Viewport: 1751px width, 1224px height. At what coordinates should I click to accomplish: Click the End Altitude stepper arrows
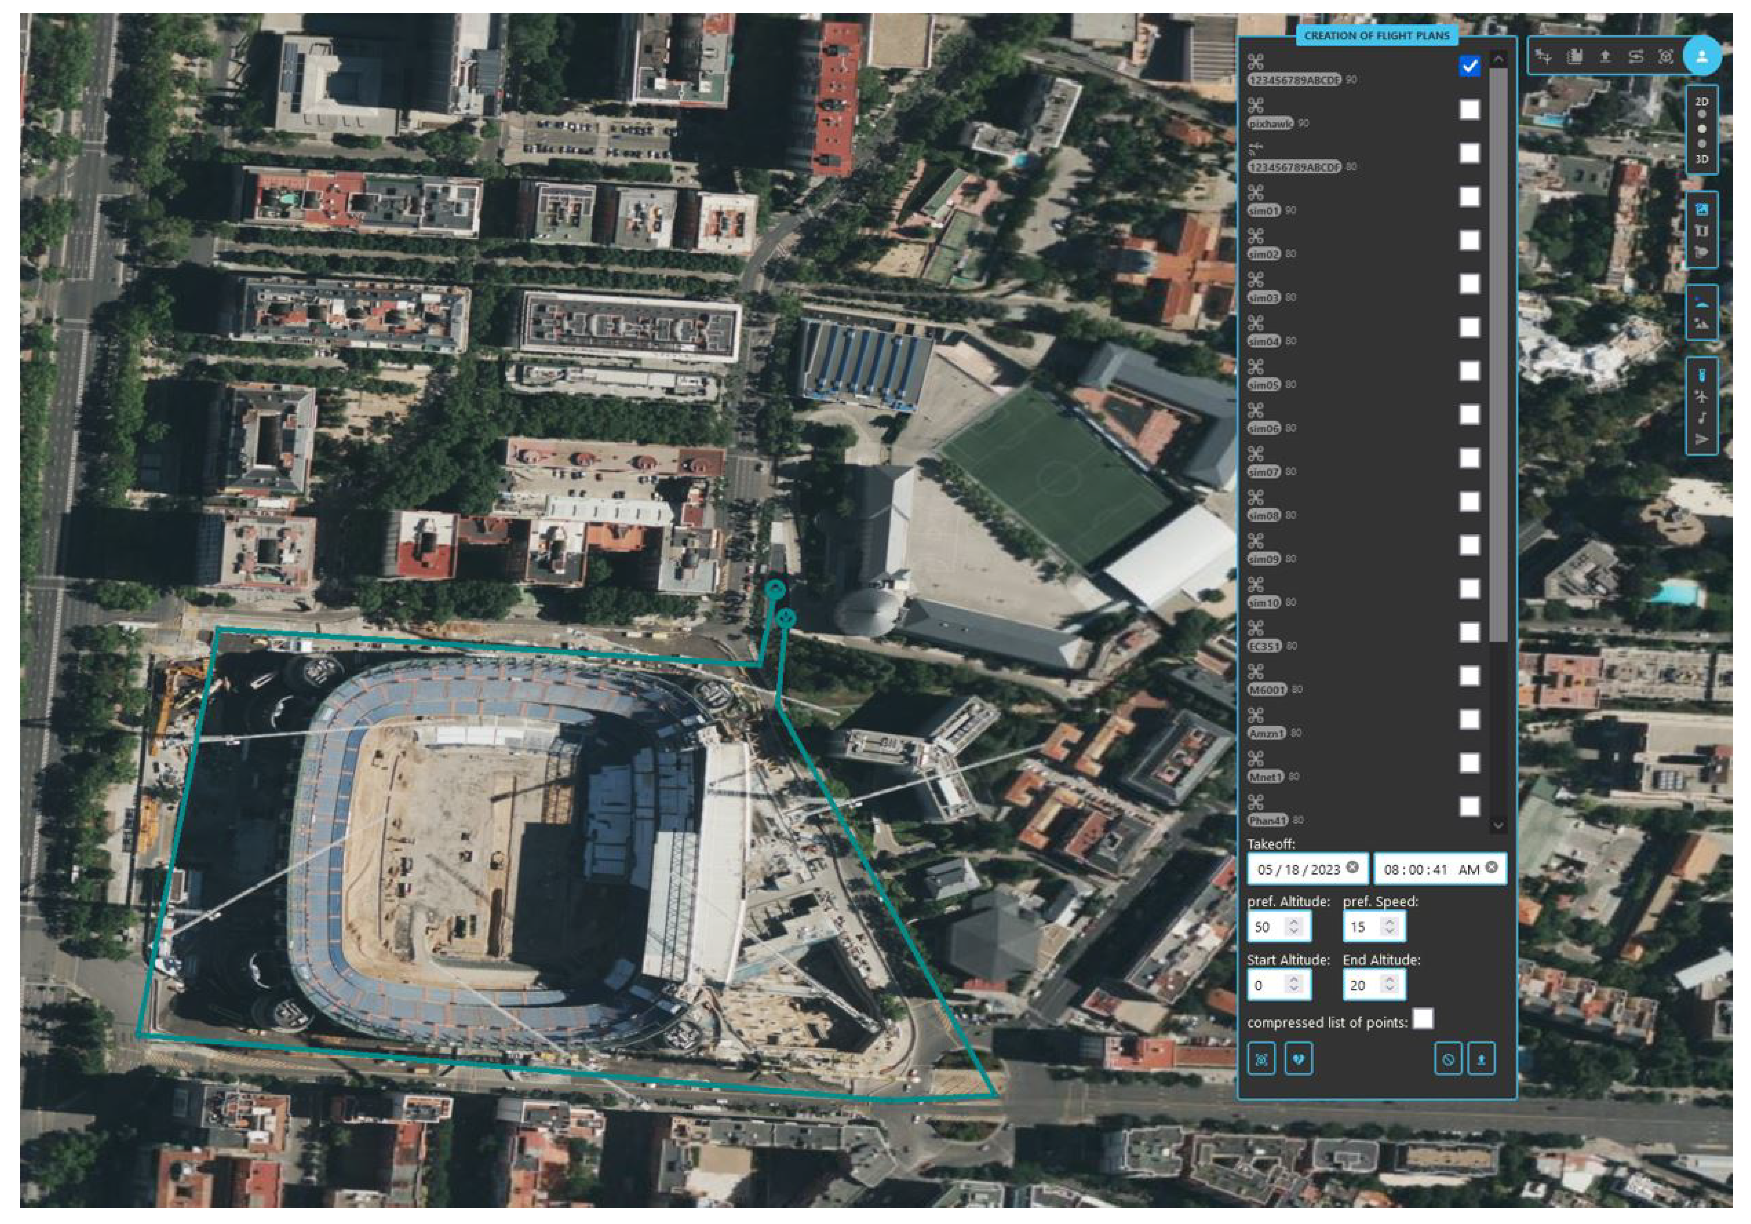pos(1389,985)
